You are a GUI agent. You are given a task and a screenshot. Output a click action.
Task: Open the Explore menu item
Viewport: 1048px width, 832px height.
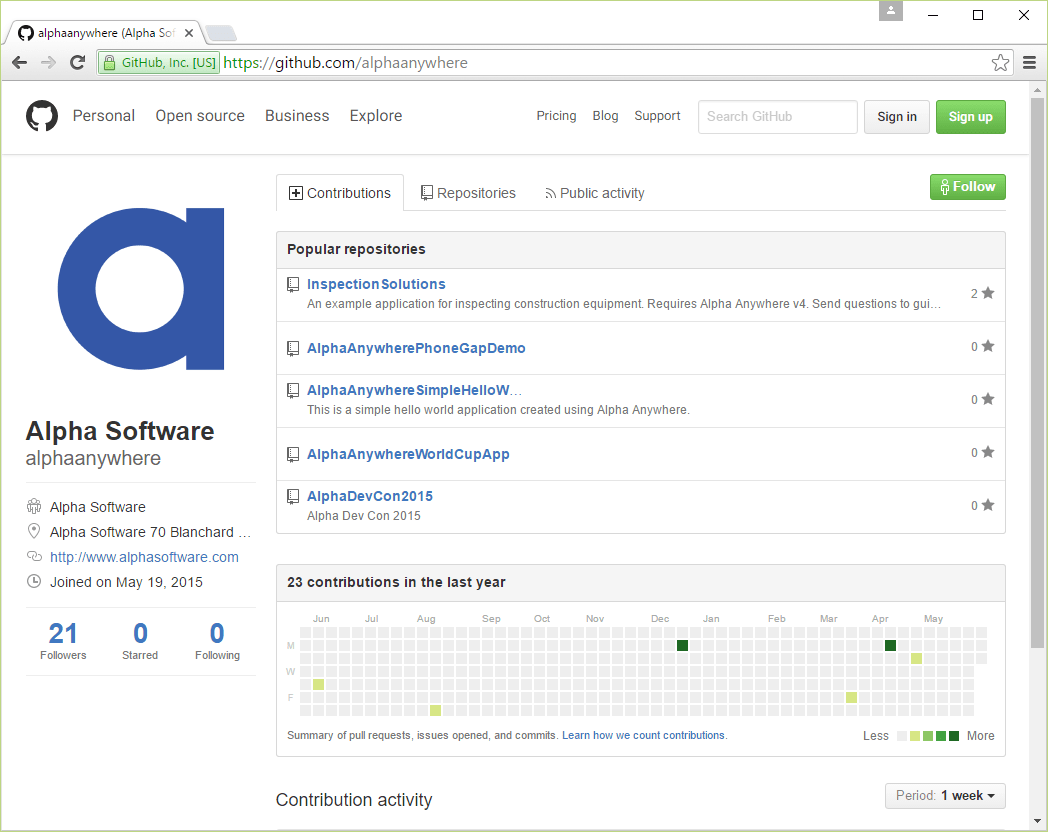(375, 116)
